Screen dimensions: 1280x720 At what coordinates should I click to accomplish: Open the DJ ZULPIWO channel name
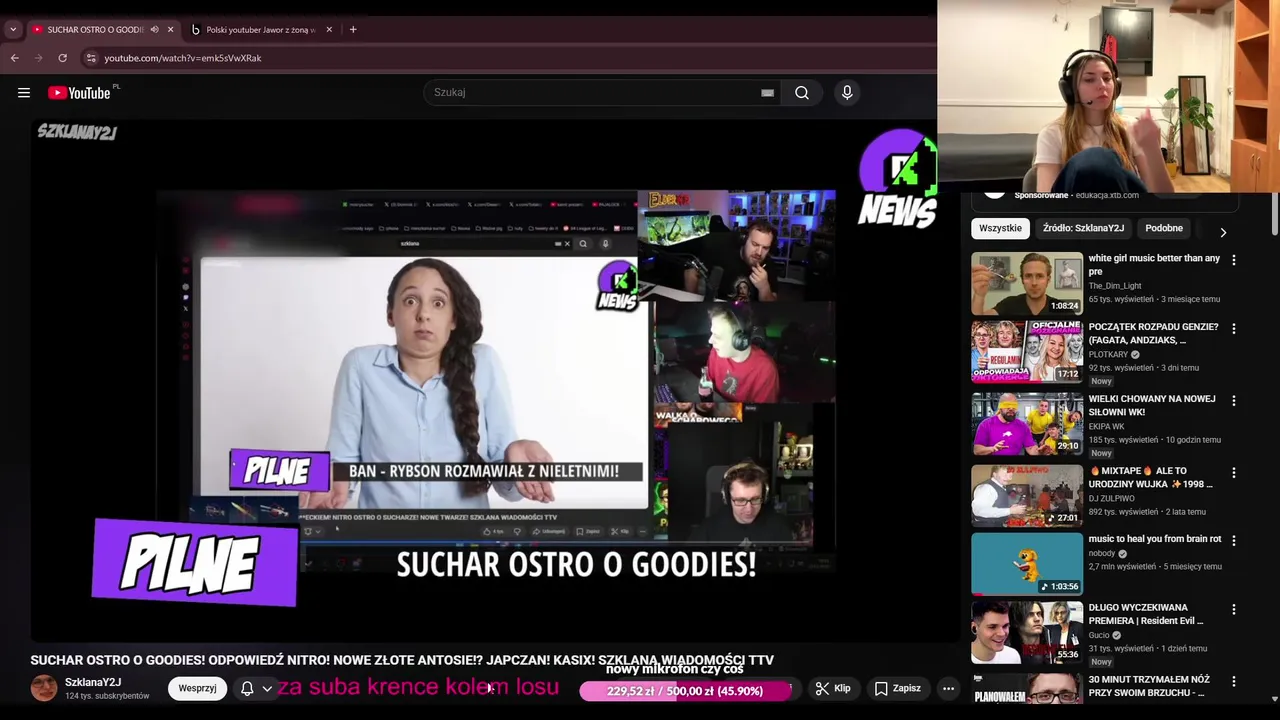(1111, 499)
